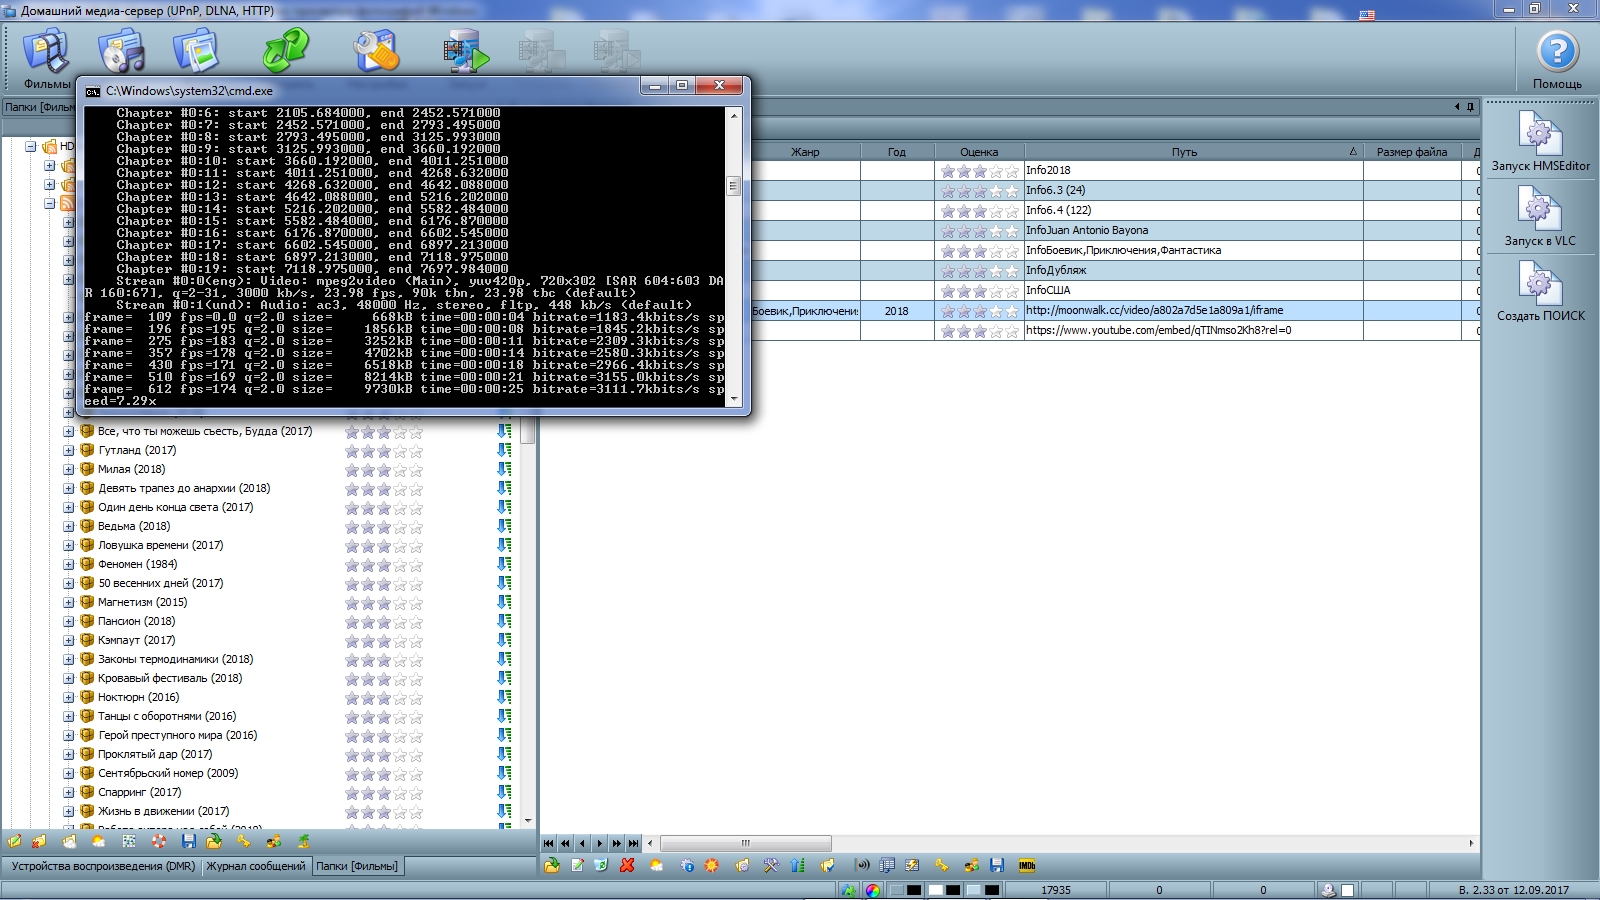
Task: Launch Запуск HMSEditor
Action: pyautogui.click(x=1540, y=140)
